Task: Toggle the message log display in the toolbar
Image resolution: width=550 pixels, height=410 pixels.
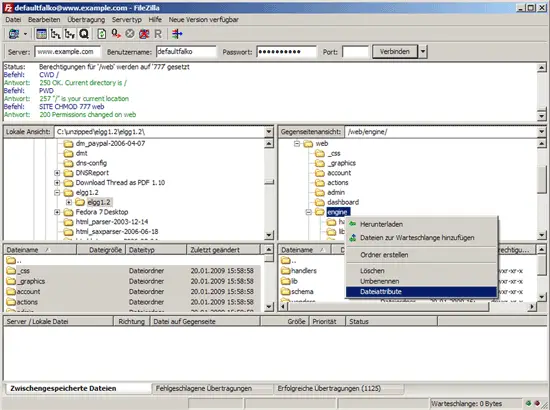Action: [x=41, y=34]
